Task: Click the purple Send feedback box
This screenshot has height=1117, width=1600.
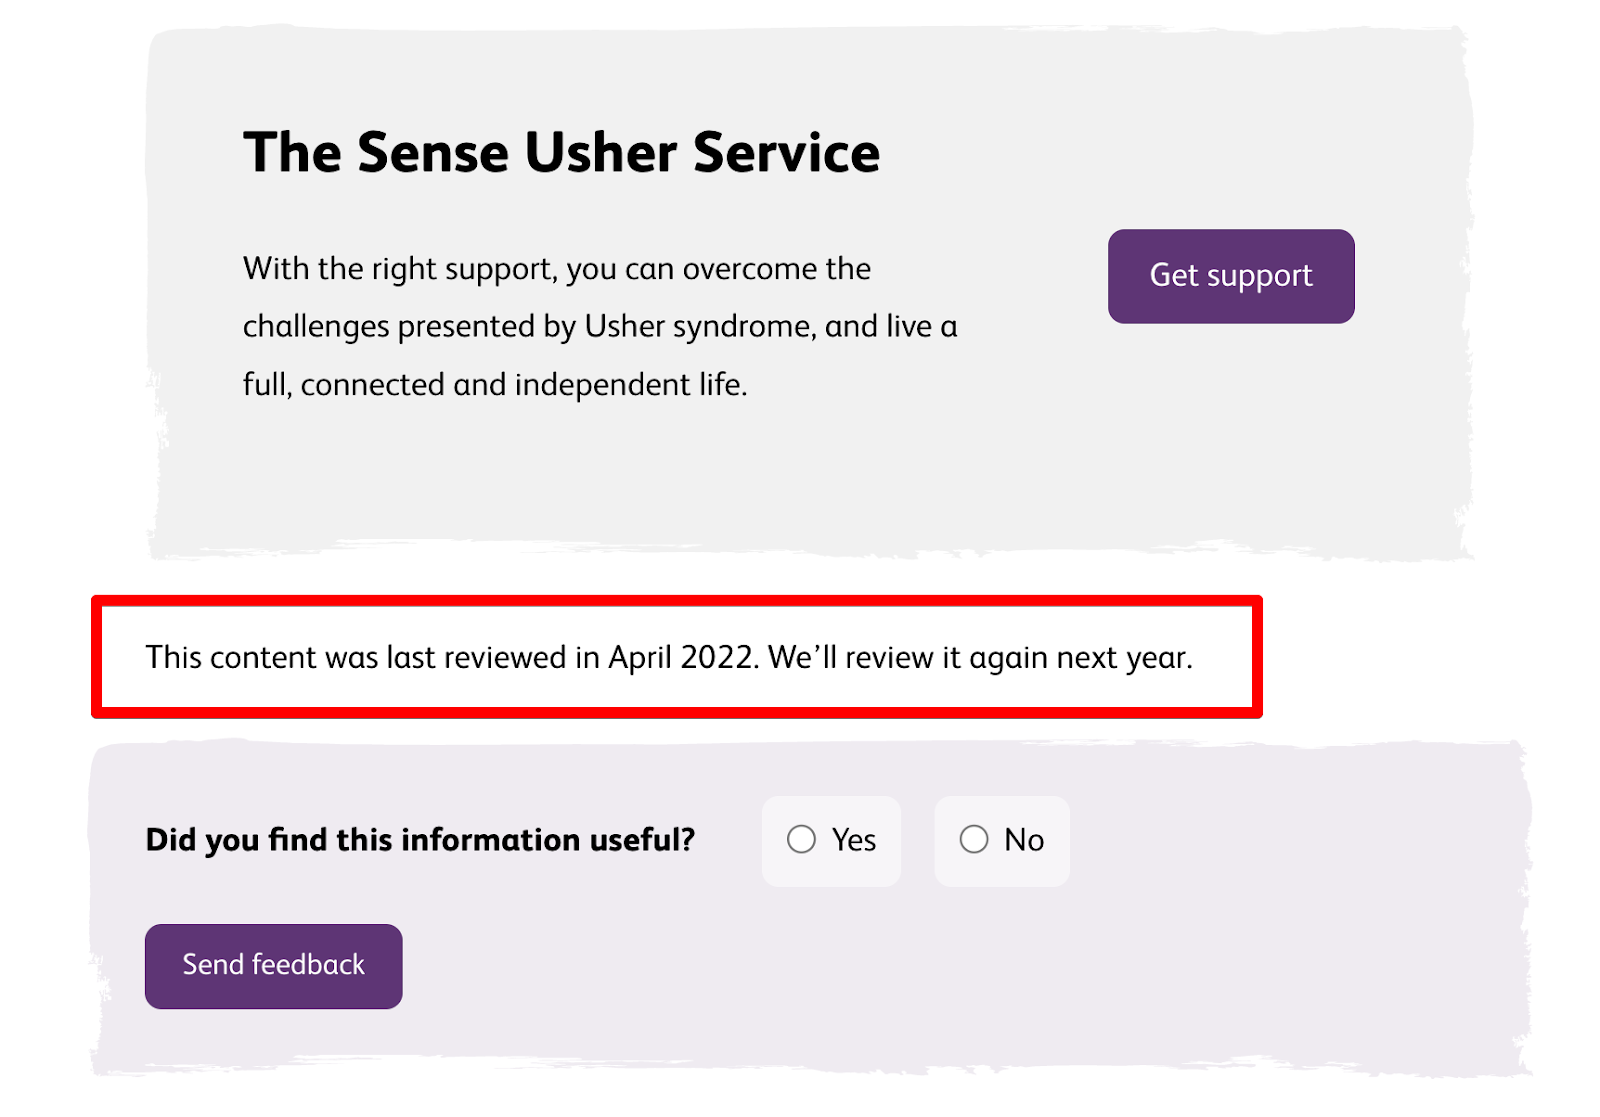Action: coord(273,965)
